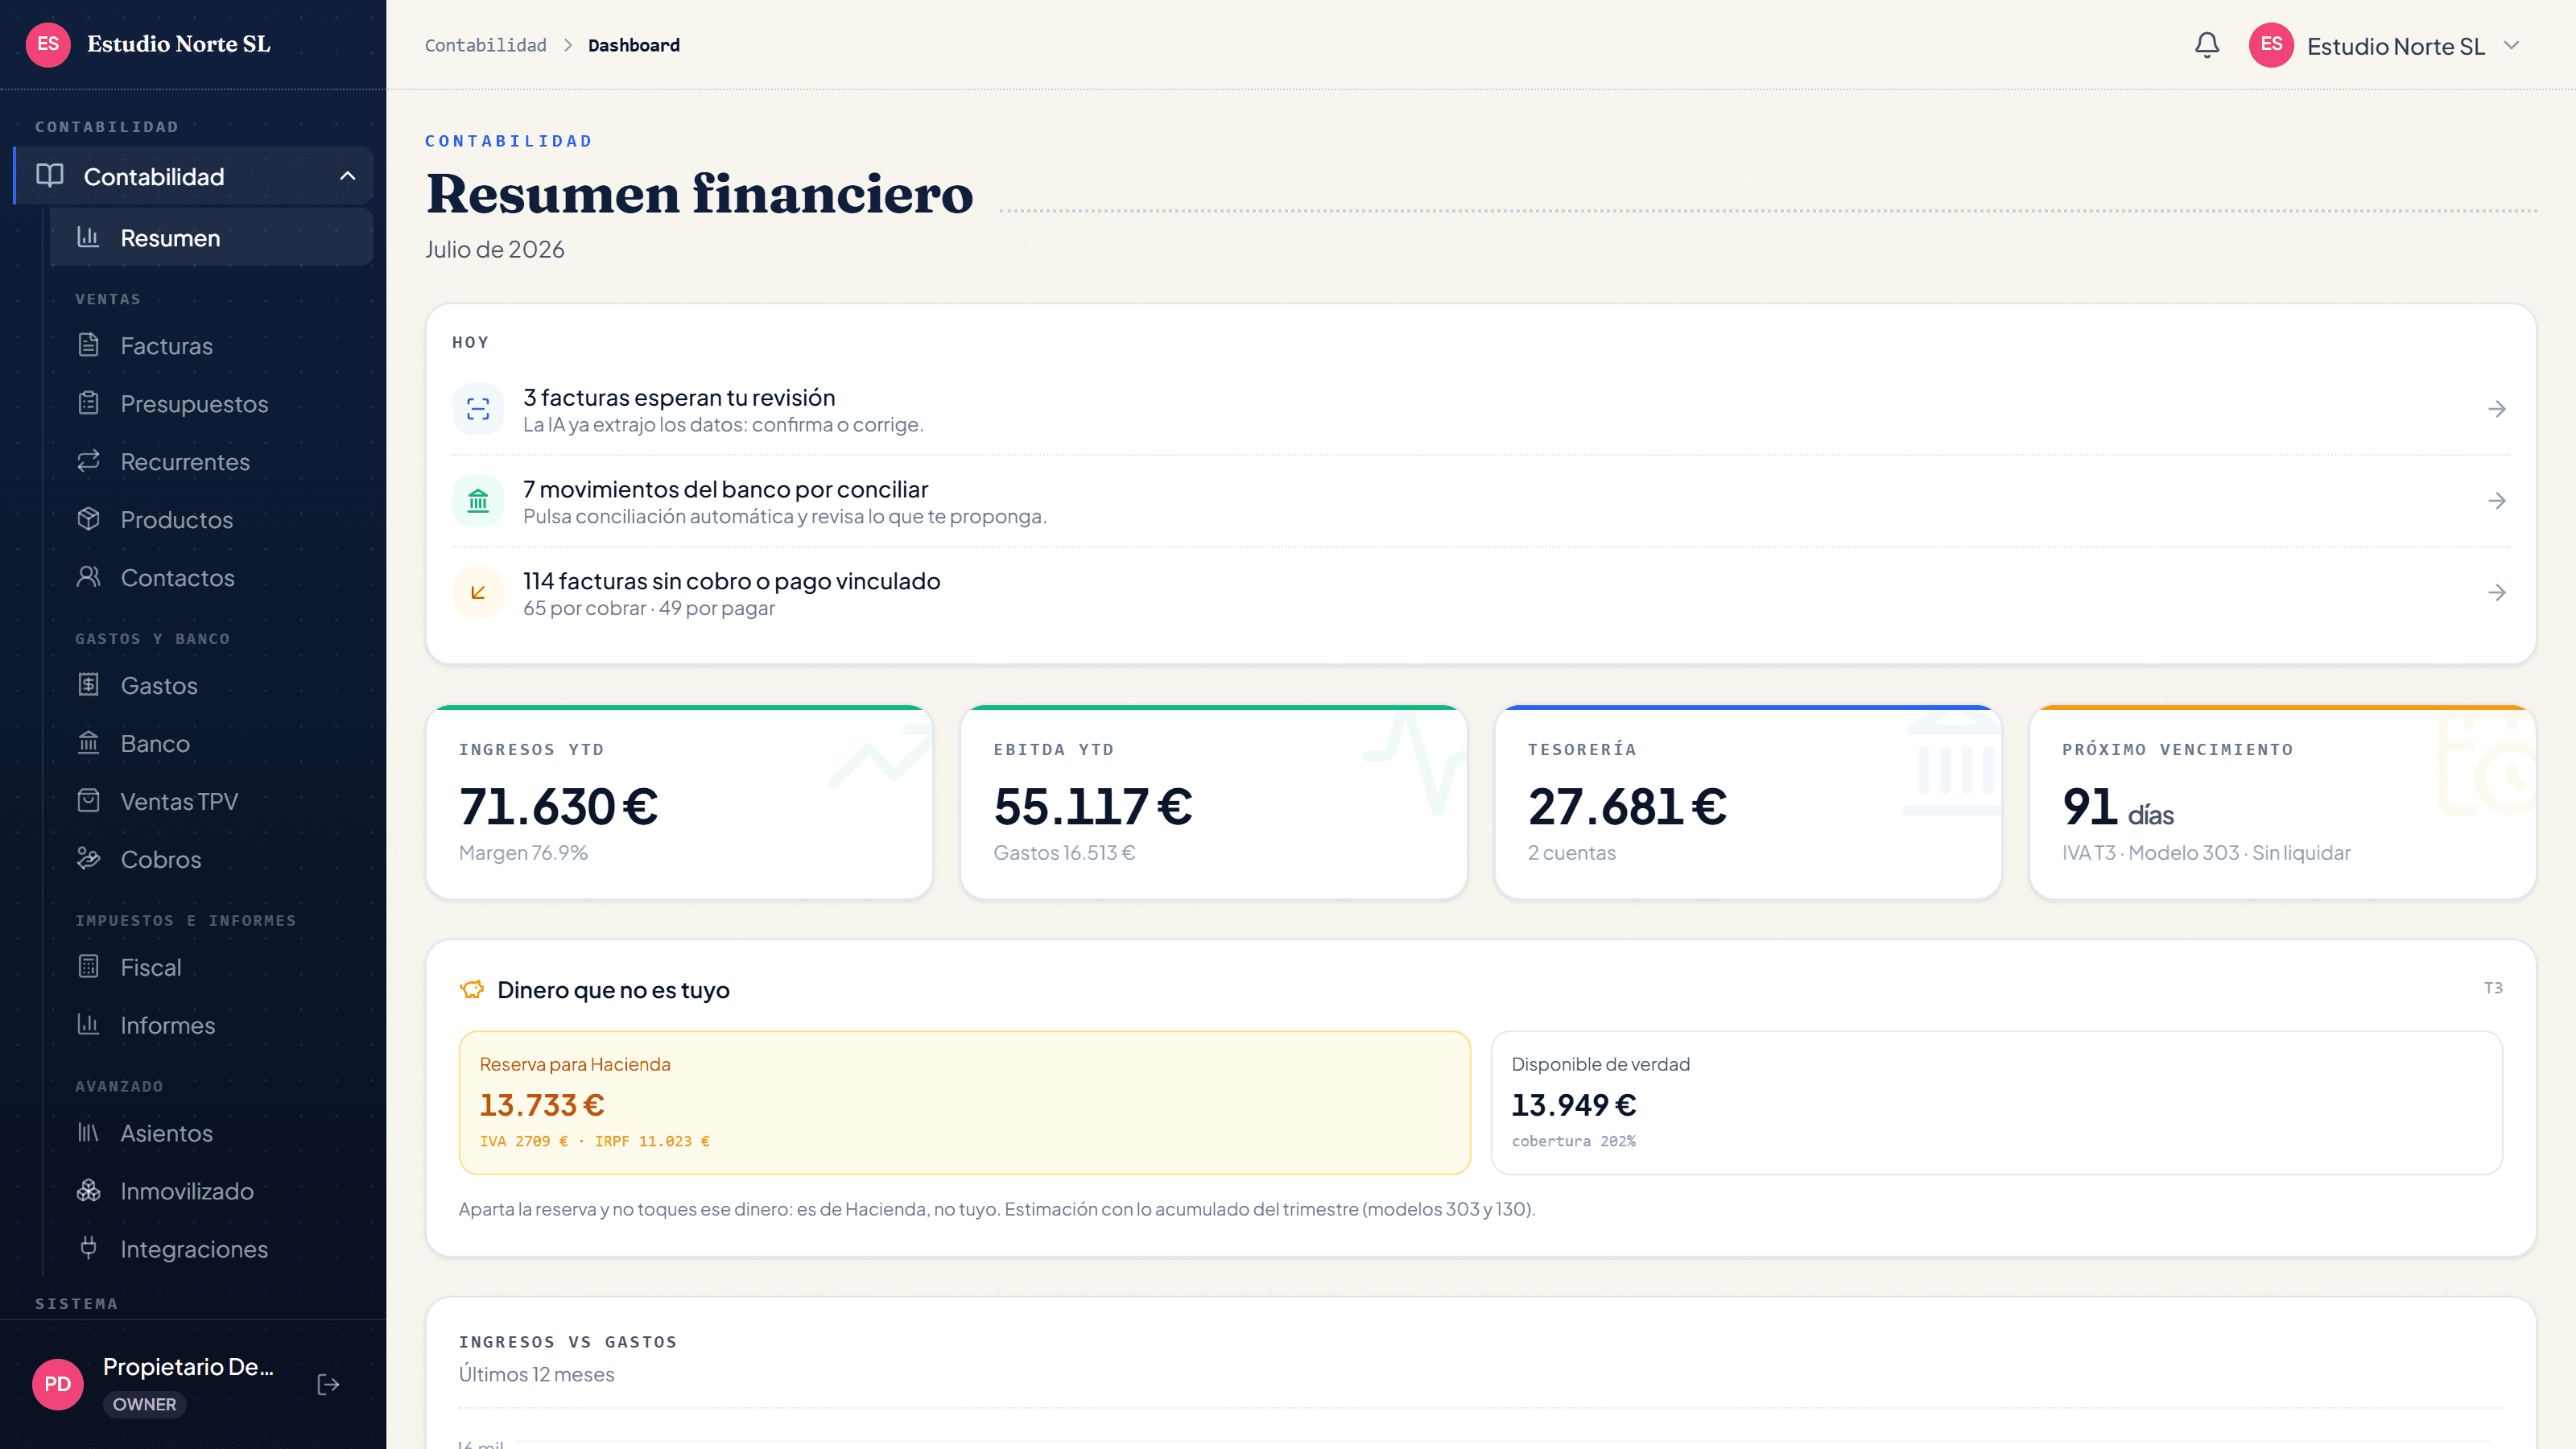This screenshot has width=2576, height=1449.
Task: Click the PD user avatar
Action: [x=57, y=1384]
